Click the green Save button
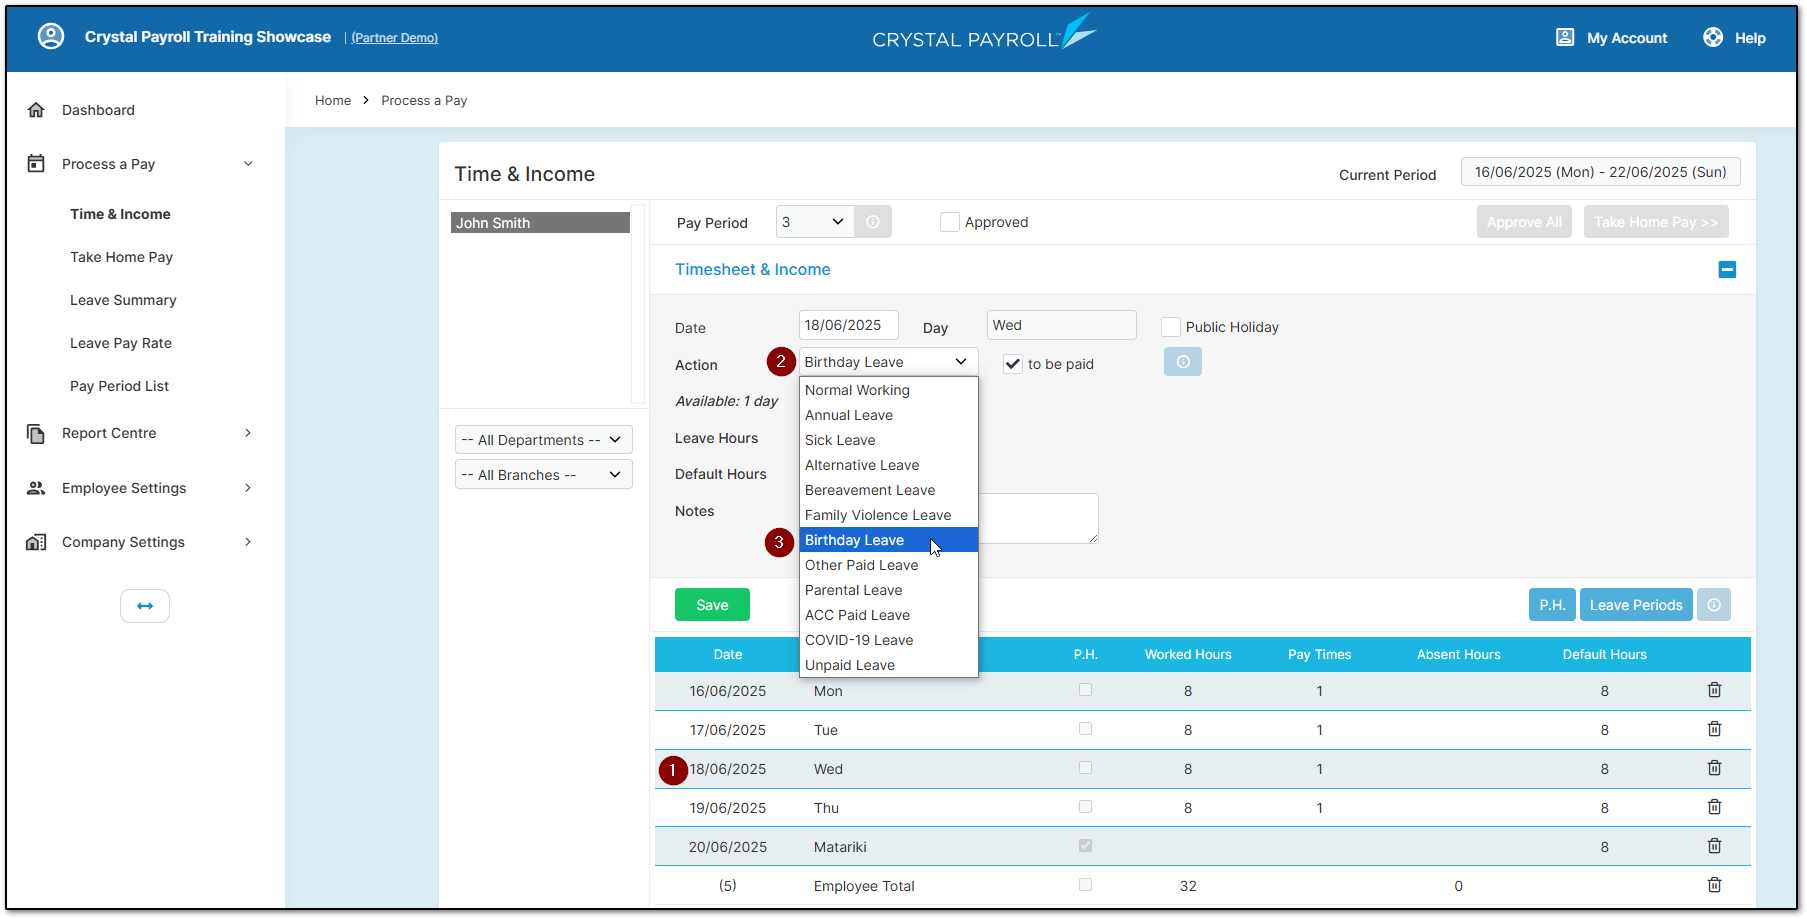This screenshot has width=1807, height=919. 712,605
